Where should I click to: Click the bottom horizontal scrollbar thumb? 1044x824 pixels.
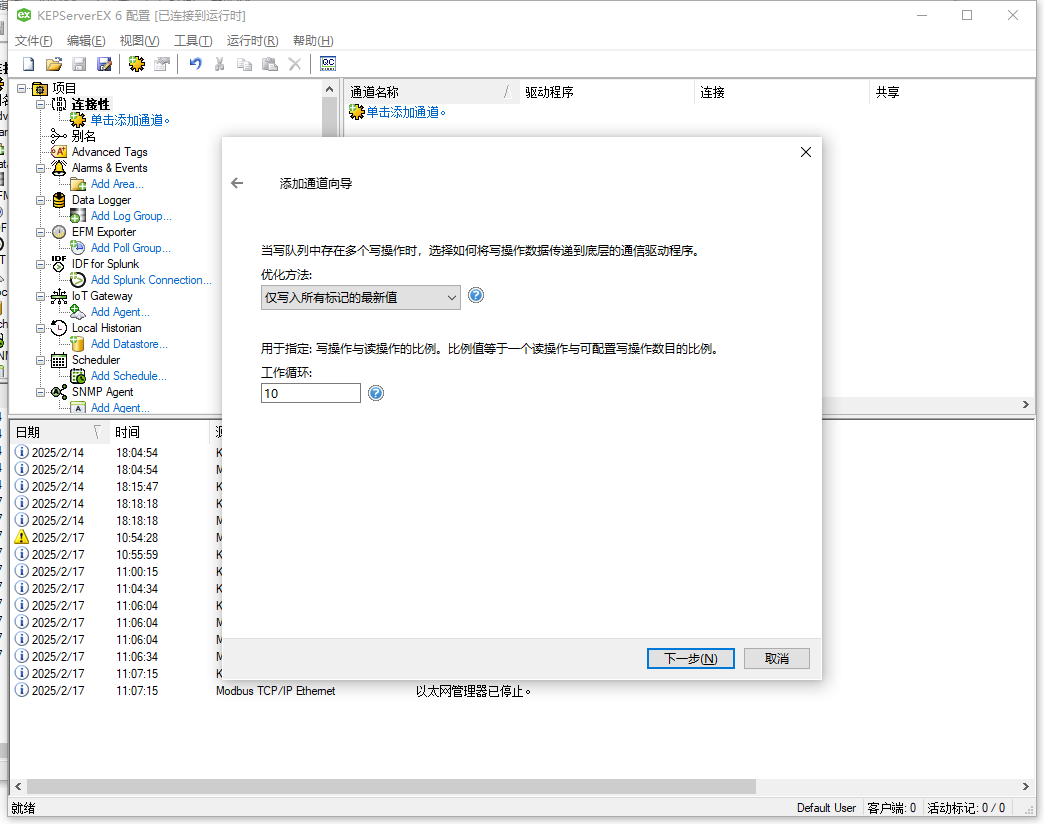[392, 787]
